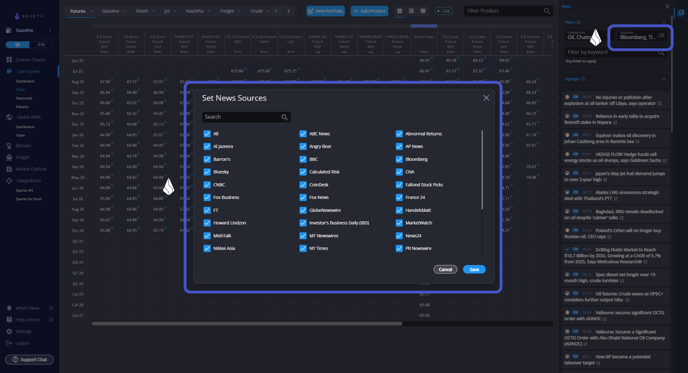Open the Freight tab dropdown arrow
Image resolution: width=688 pixels, height=373 pixels.
[240, 11]
